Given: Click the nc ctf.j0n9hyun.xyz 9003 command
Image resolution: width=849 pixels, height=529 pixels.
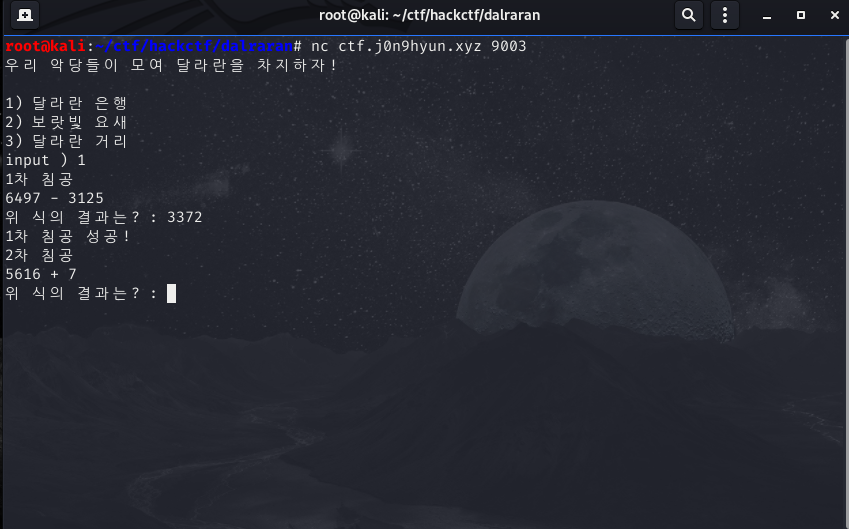Looking at the screenshot, I should [x=419, y=46].
